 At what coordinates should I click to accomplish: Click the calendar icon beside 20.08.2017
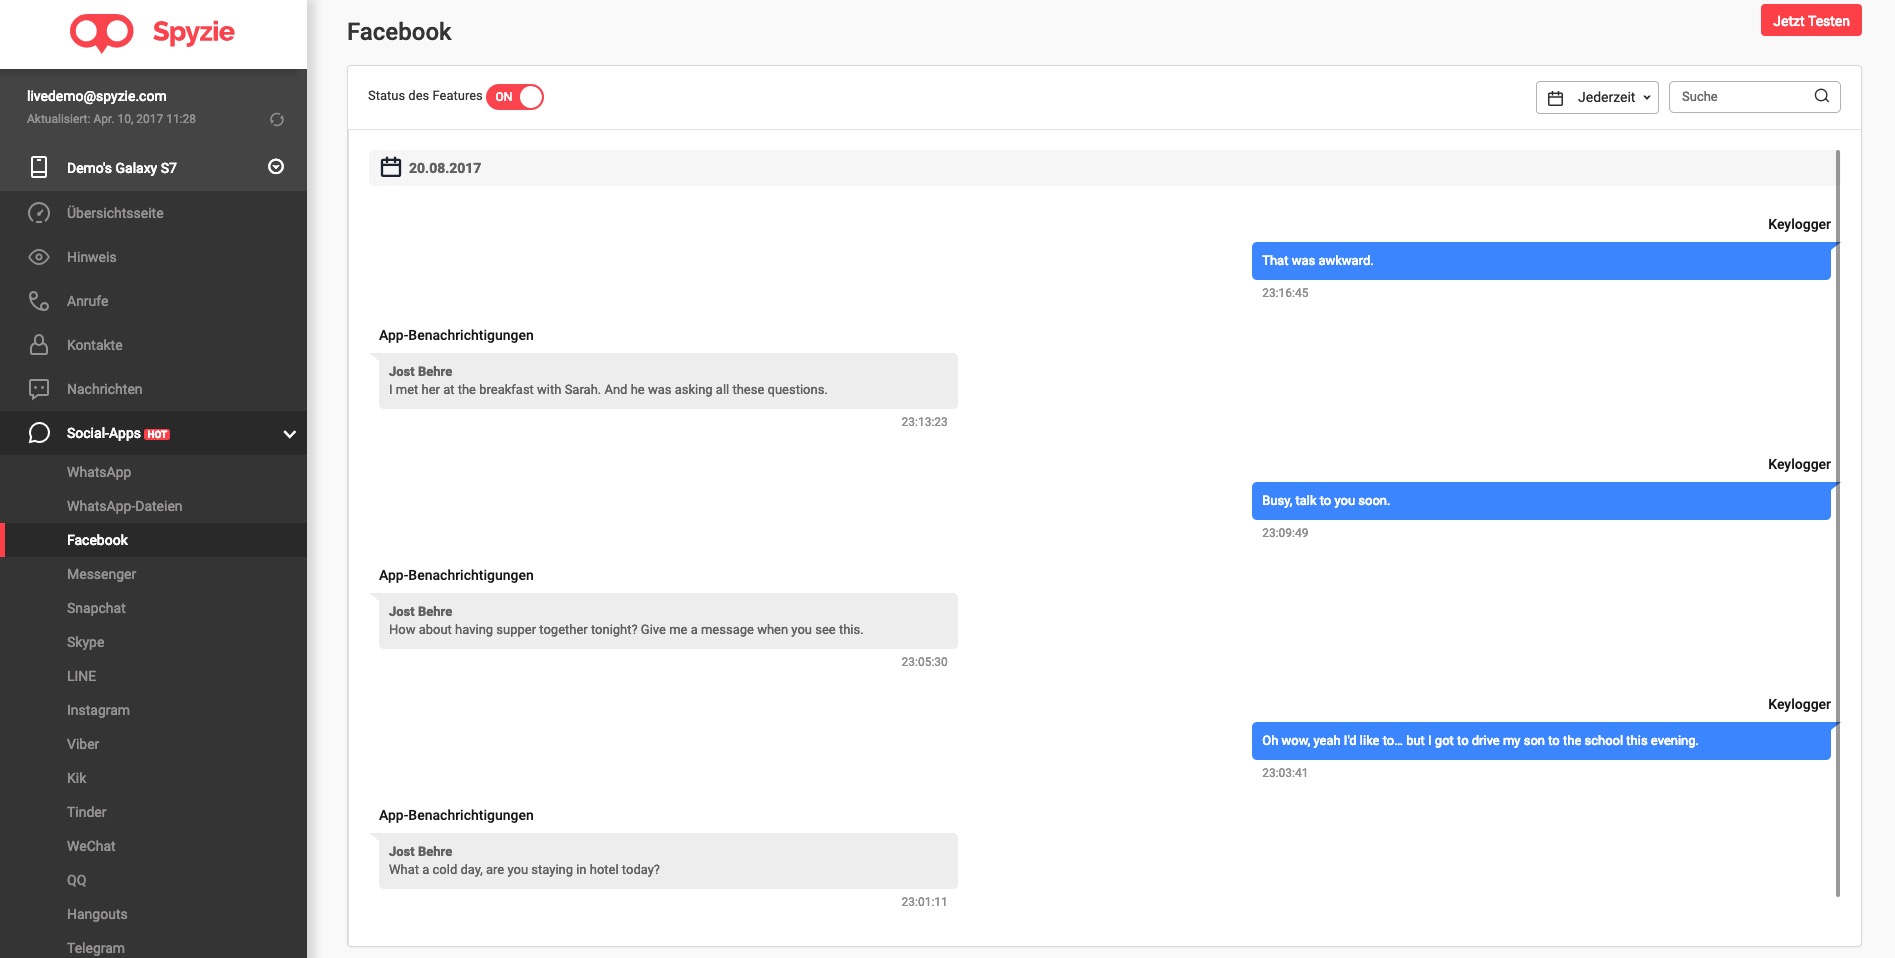pyautogui.click(x=391, y=167)
